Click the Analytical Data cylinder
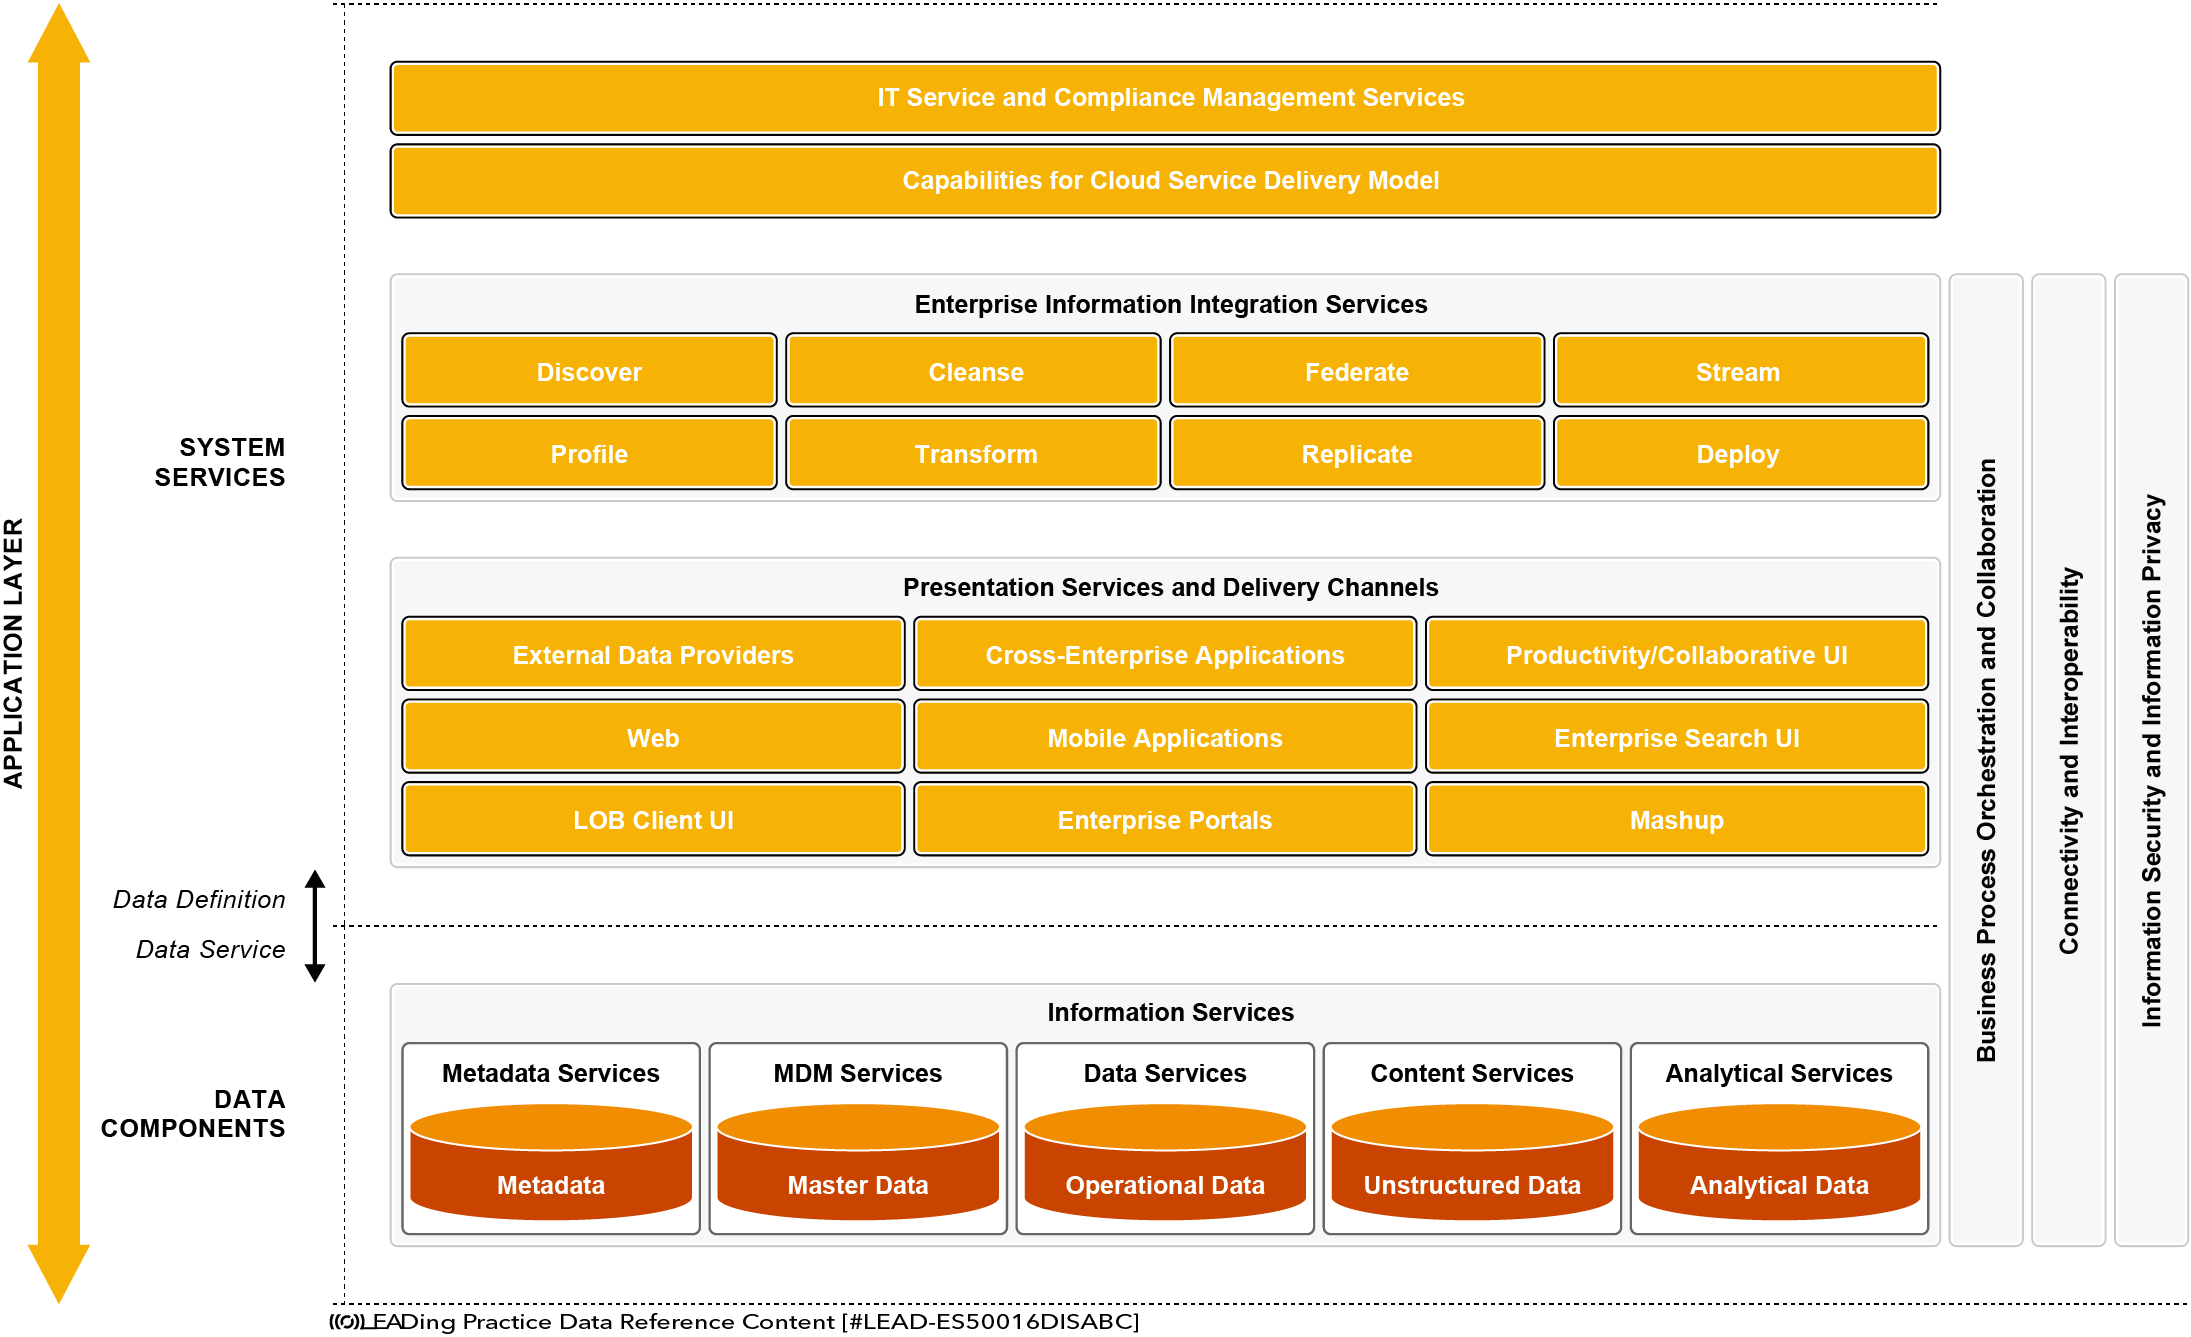The width and height of the screenshot is (2191, 1337). 1779,1162
